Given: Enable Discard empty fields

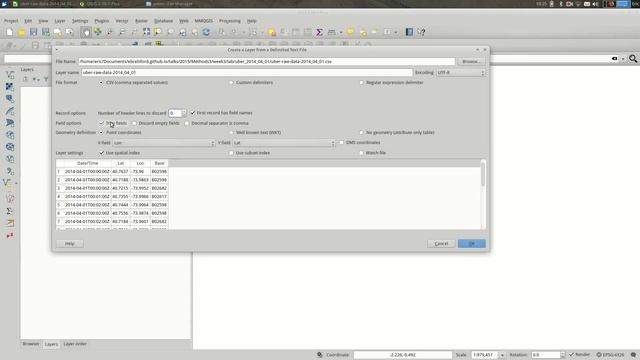Looking at the screenshot, I should click(x=156, y=123).
